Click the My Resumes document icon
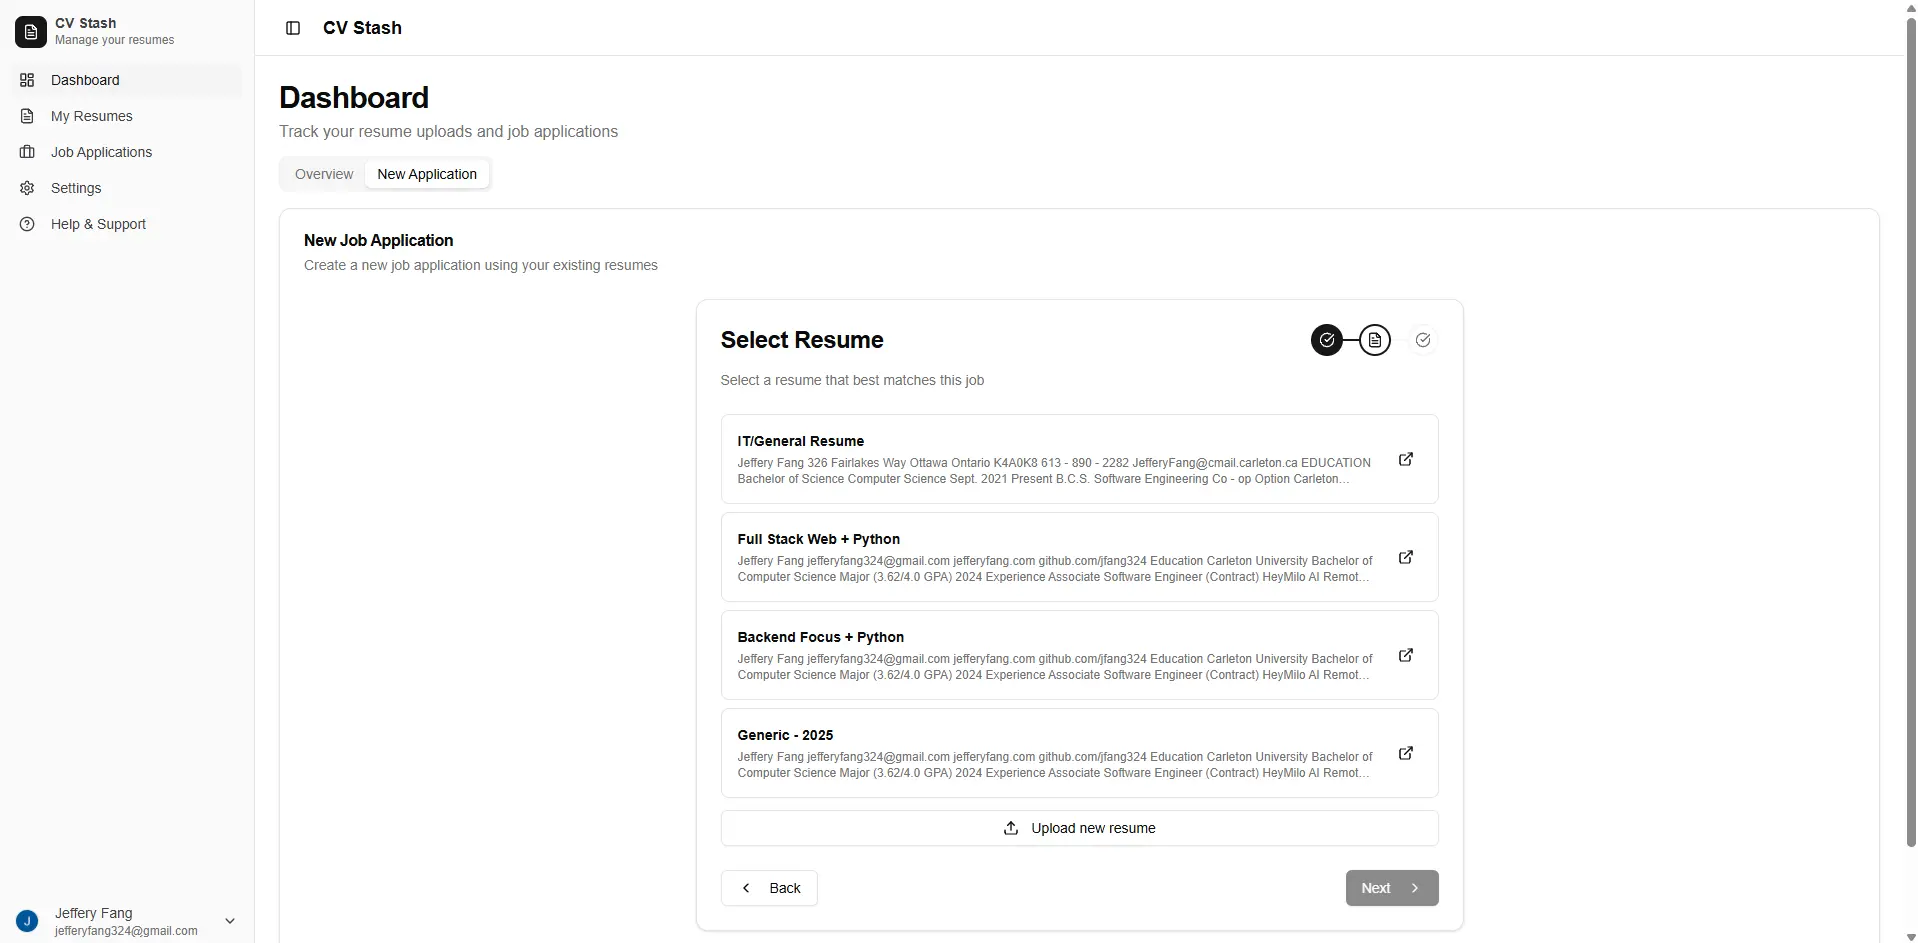 [27, 116]
